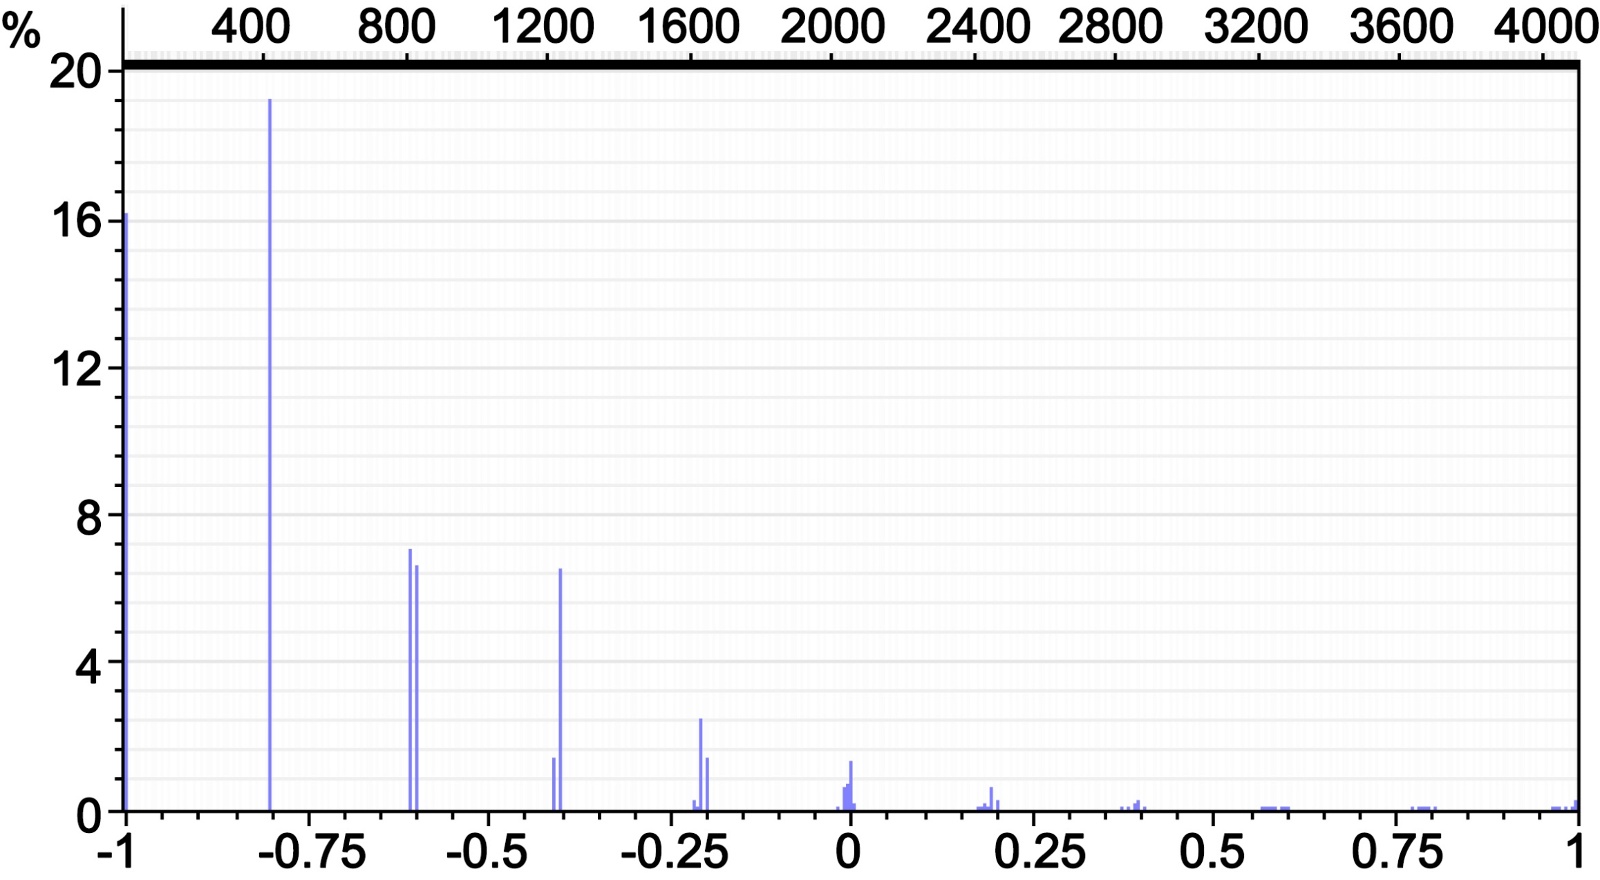Click the top axis label '2000'
The height and width of the screenshot is (880, 1600).
tap(832, 26)
